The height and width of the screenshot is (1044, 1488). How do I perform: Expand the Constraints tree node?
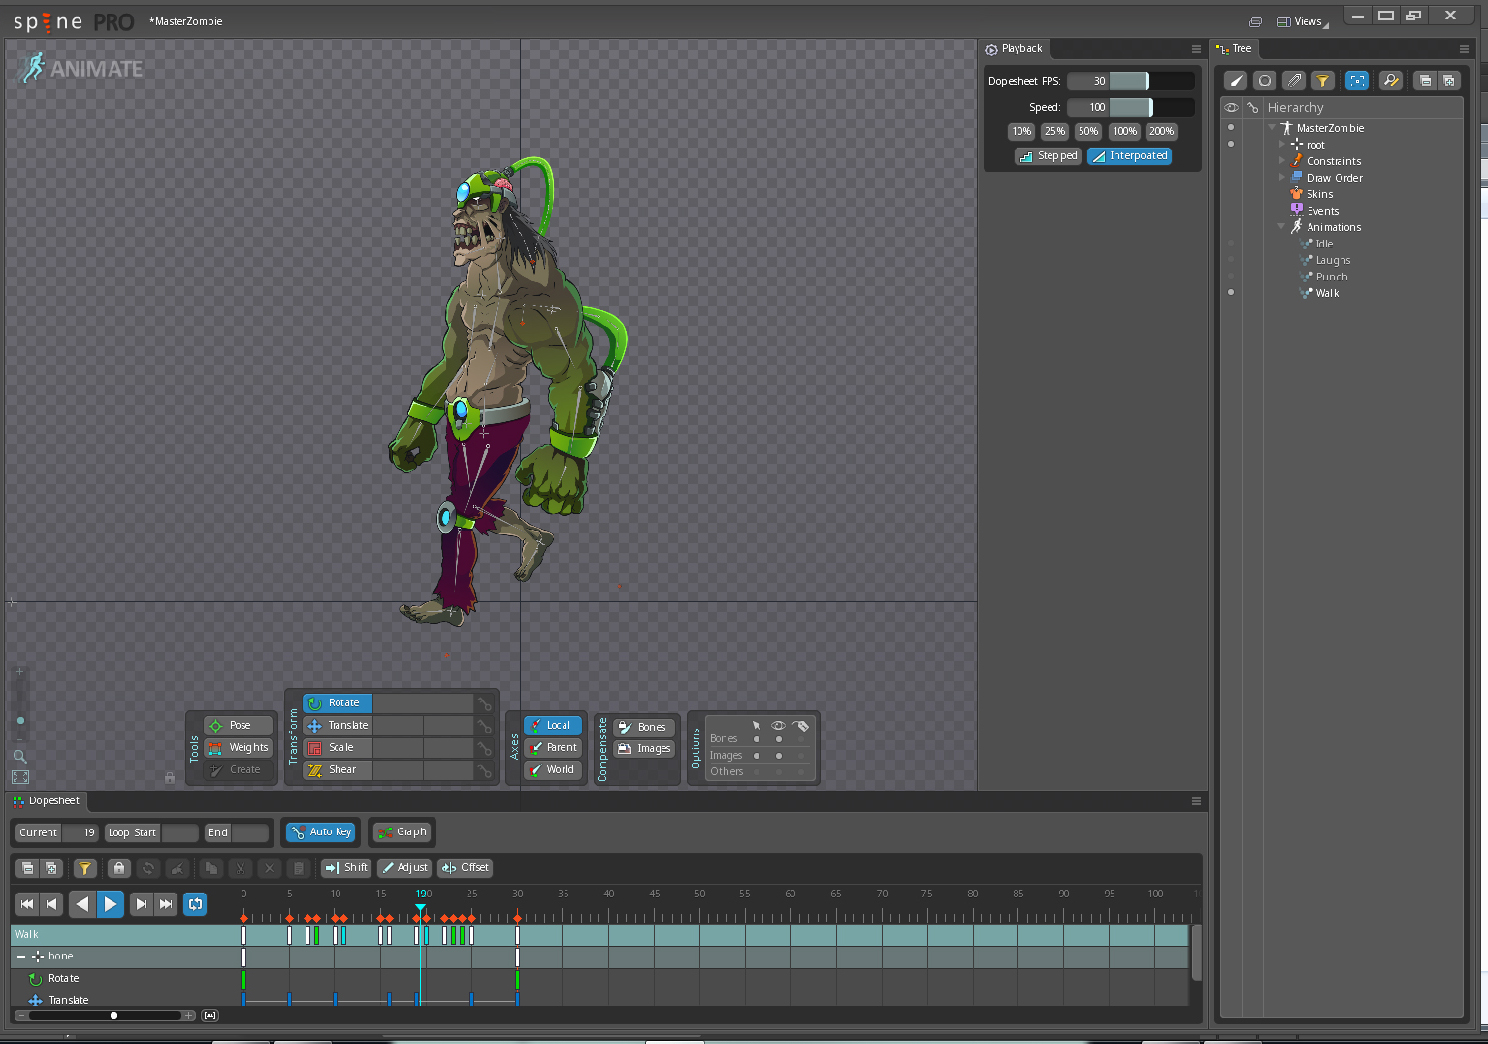tap(1282, 161)
